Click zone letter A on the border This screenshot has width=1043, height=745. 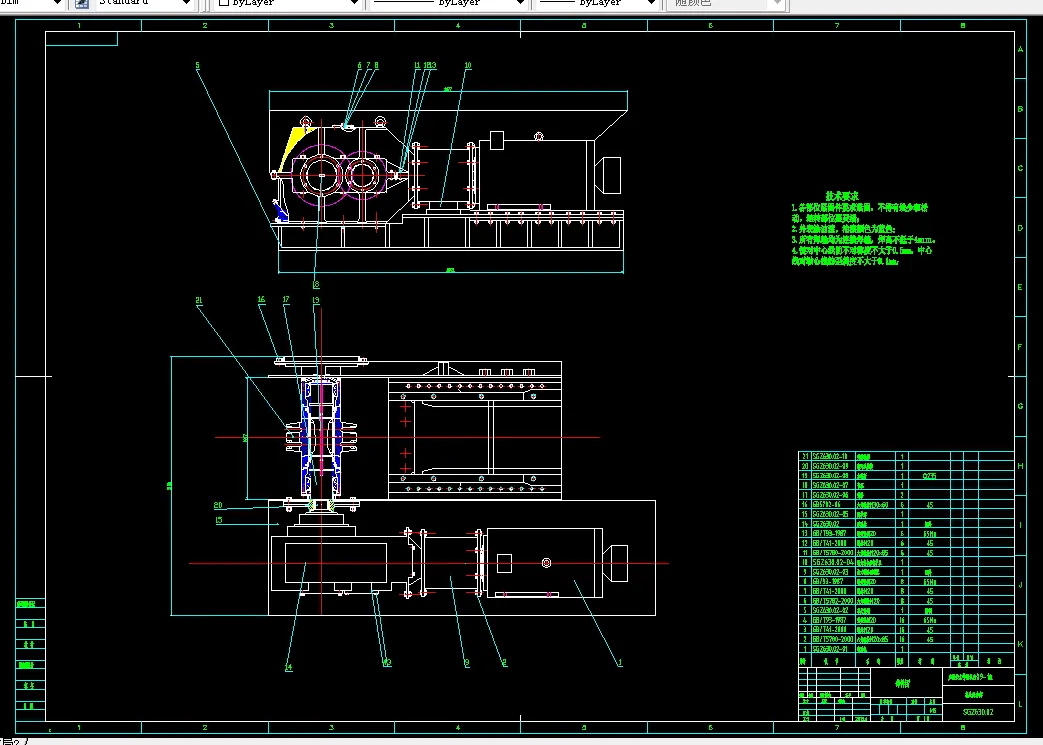1020,49
